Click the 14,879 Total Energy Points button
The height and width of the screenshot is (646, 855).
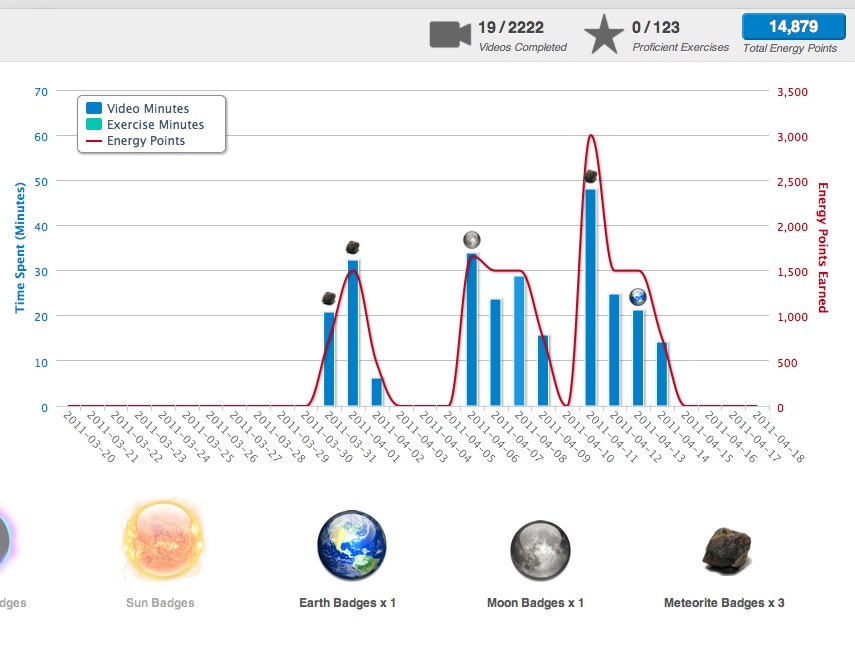click(x=790, y=27)
